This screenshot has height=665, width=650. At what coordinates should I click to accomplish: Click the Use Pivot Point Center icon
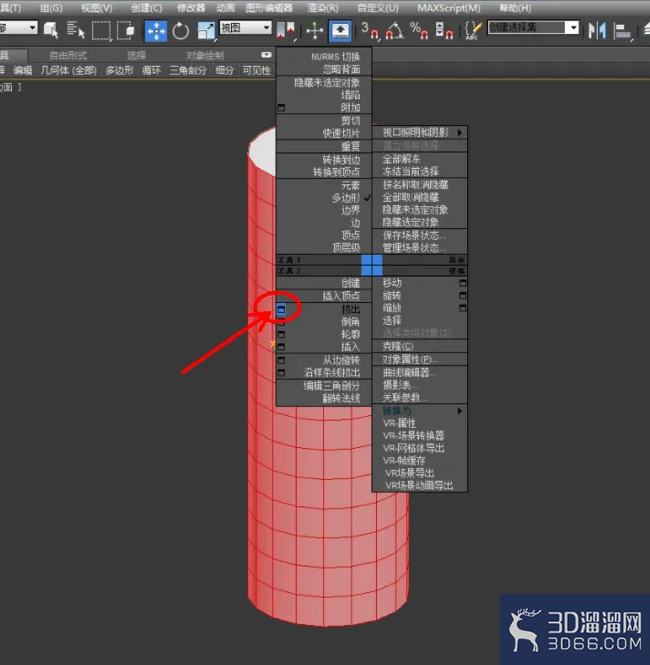[x=286, y=31]
